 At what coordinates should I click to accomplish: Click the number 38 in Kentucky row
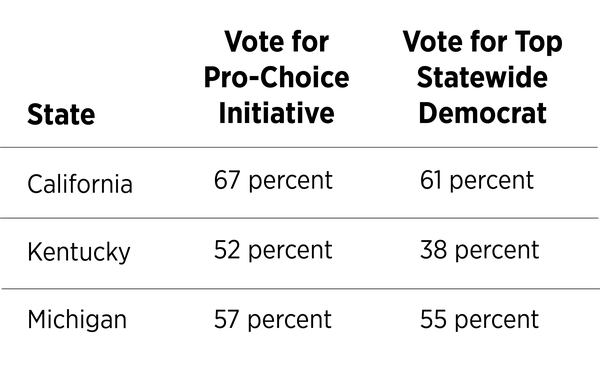[x=434, y=249]
